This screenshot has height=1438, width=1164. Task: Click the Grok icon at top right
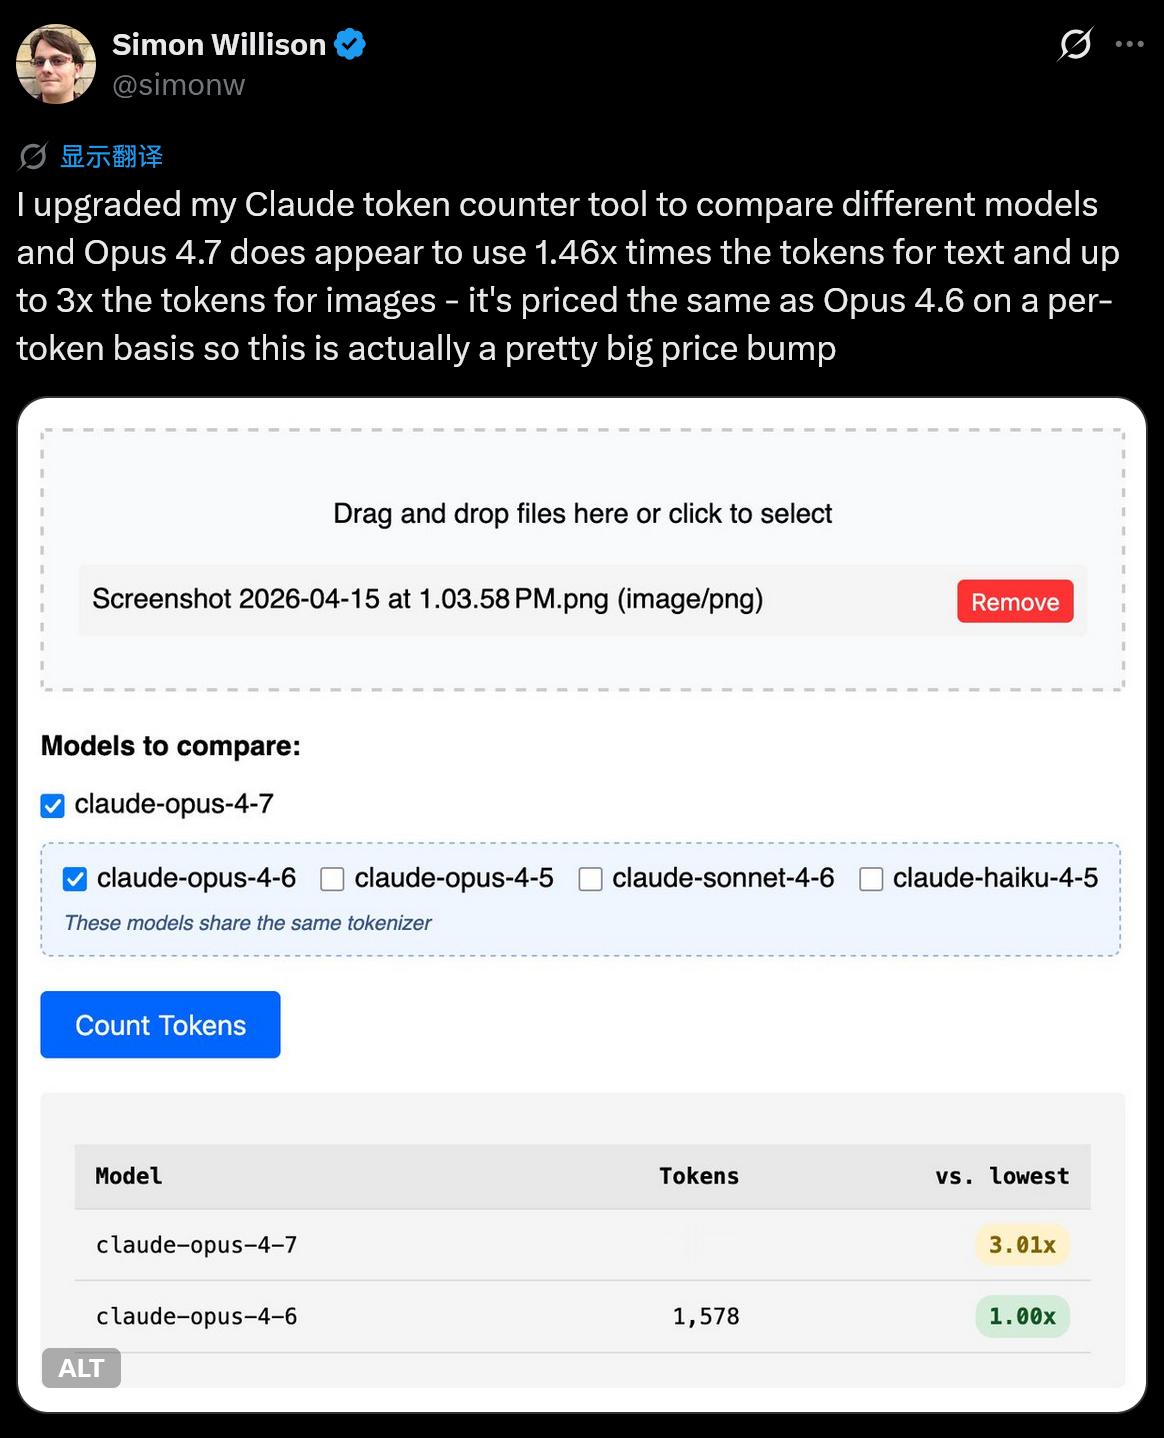point(1075,44)
